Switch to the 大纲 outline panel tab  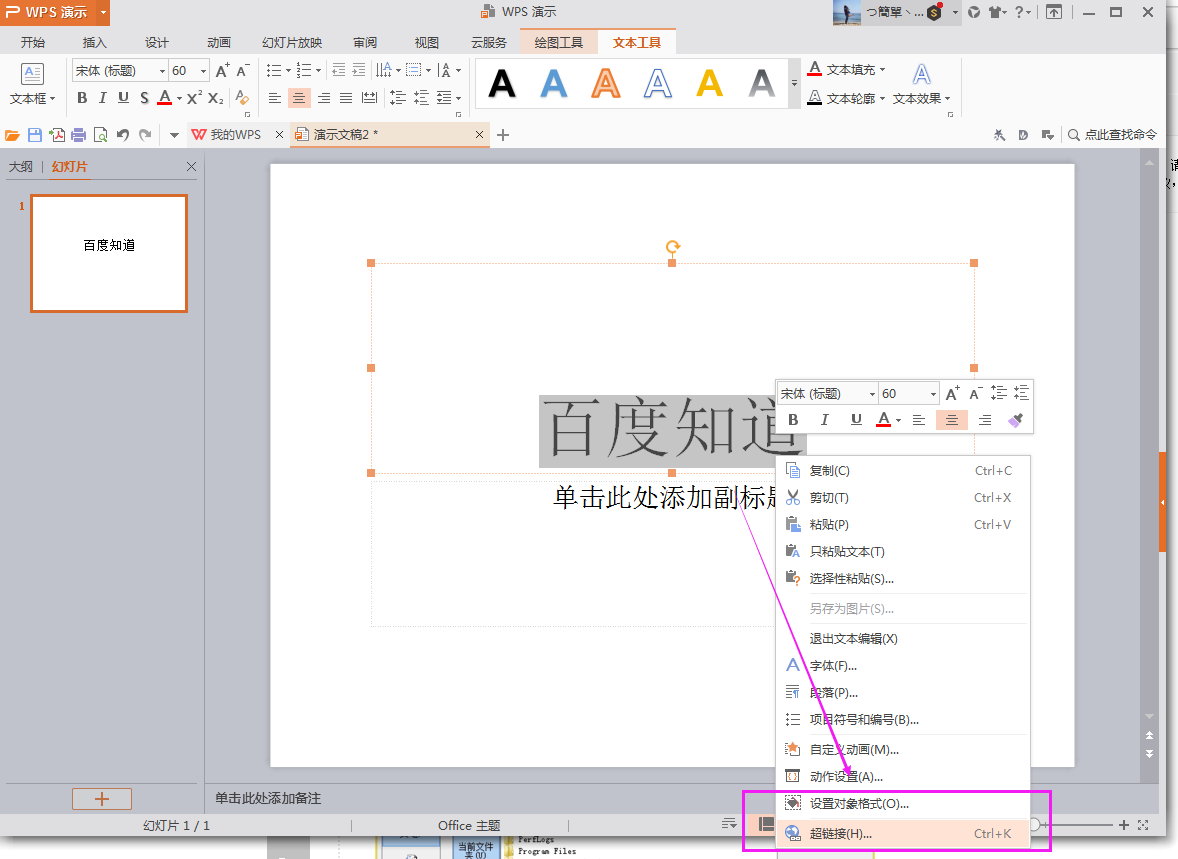click(20, 166)
